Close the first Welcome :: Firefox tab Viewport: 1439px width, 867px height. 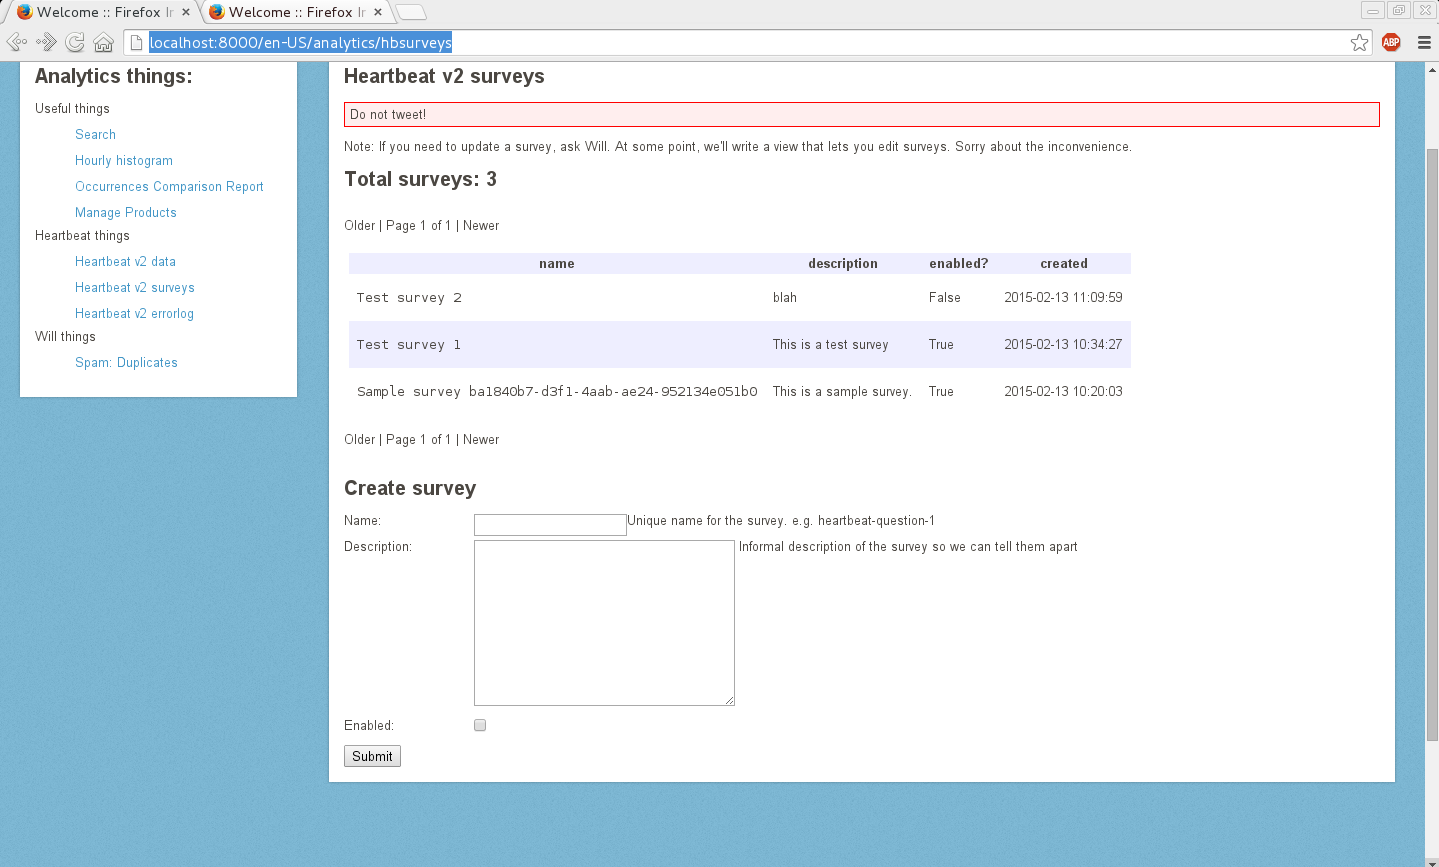pyautogui.click(x=186, y=12)
